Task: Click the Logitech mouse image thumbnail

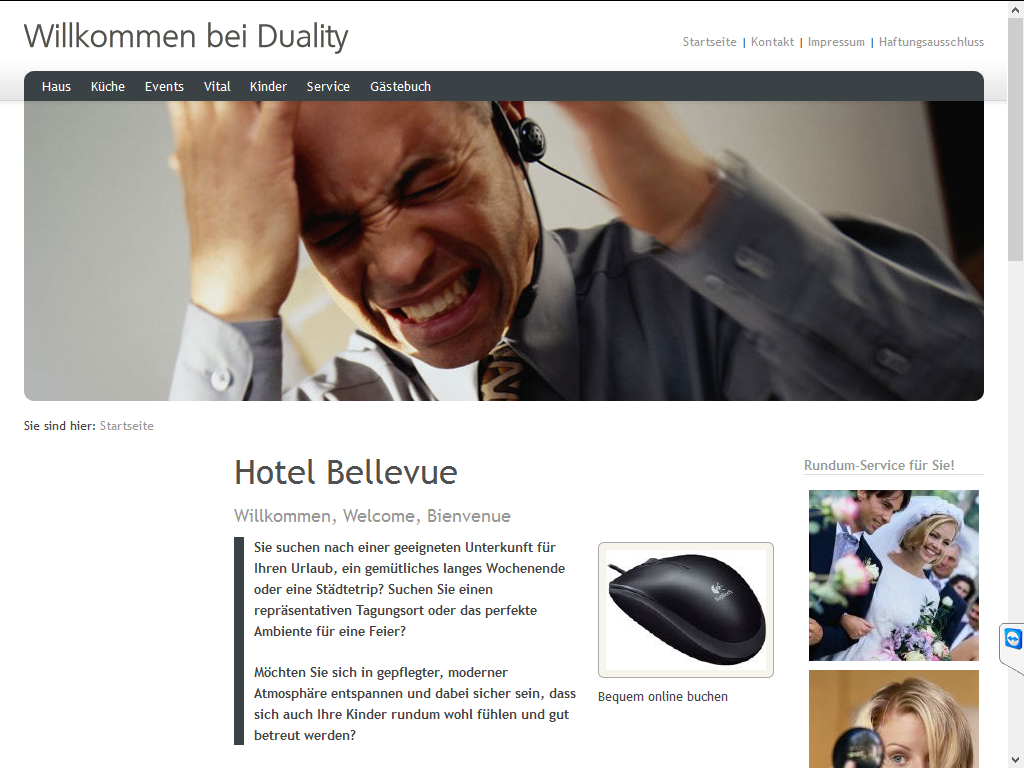Action: click(x=686, y=609)
